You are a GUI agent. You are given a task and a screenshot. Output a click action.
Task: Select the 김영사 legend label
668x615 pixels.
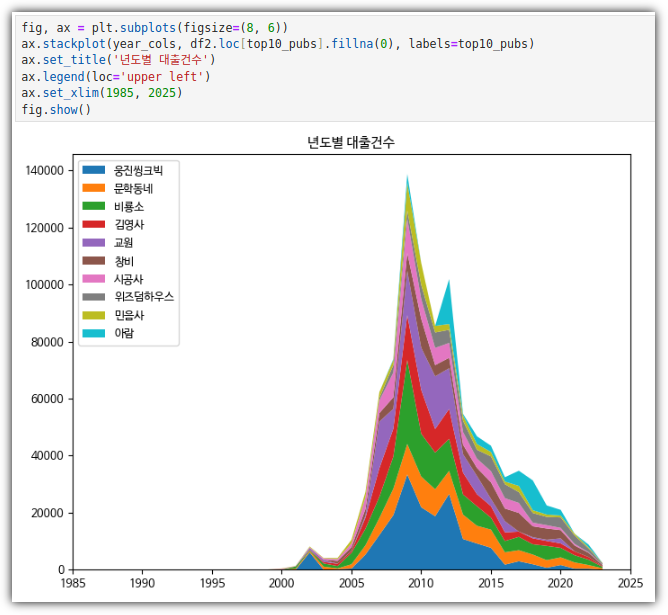pos(129,224)
